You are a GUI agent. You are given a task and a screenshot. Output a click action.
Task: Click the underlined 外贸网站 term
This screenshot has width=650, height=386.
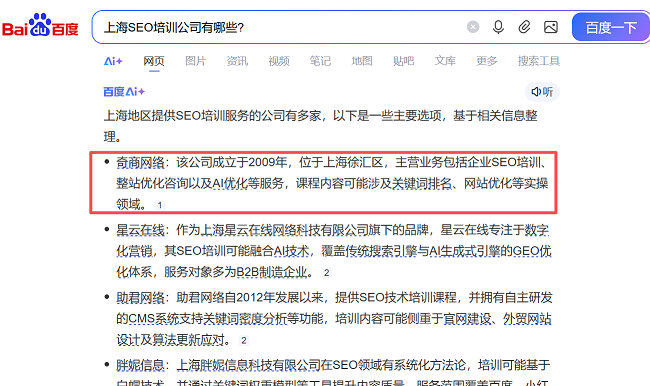pyautogui.click(x=527, y=319)
